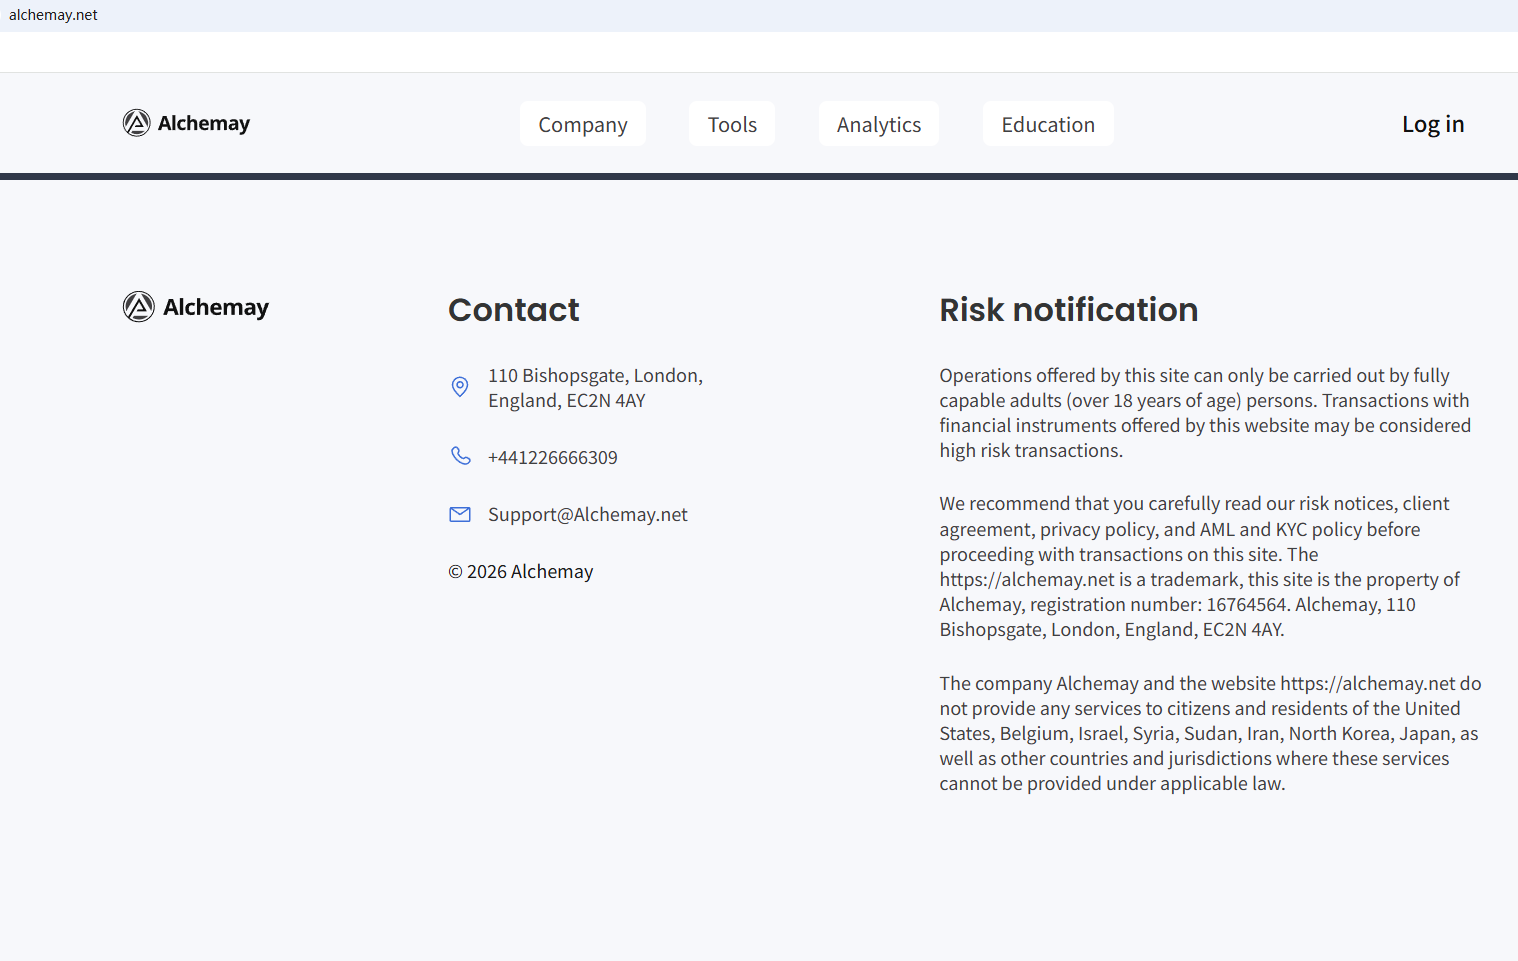1518x961 pixels.
Task: Click the Alchemay logo icon in the header
Action: (x=137, y=123)
